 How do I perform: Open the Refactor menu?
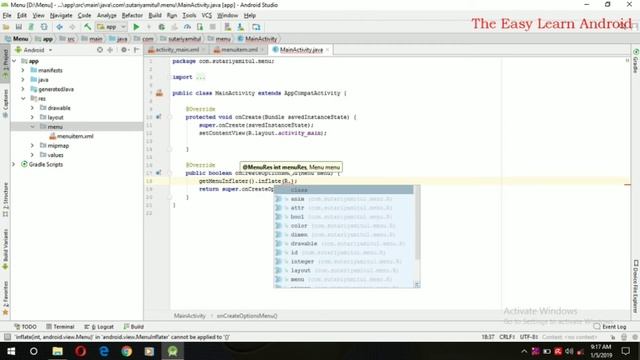(132, 15)
